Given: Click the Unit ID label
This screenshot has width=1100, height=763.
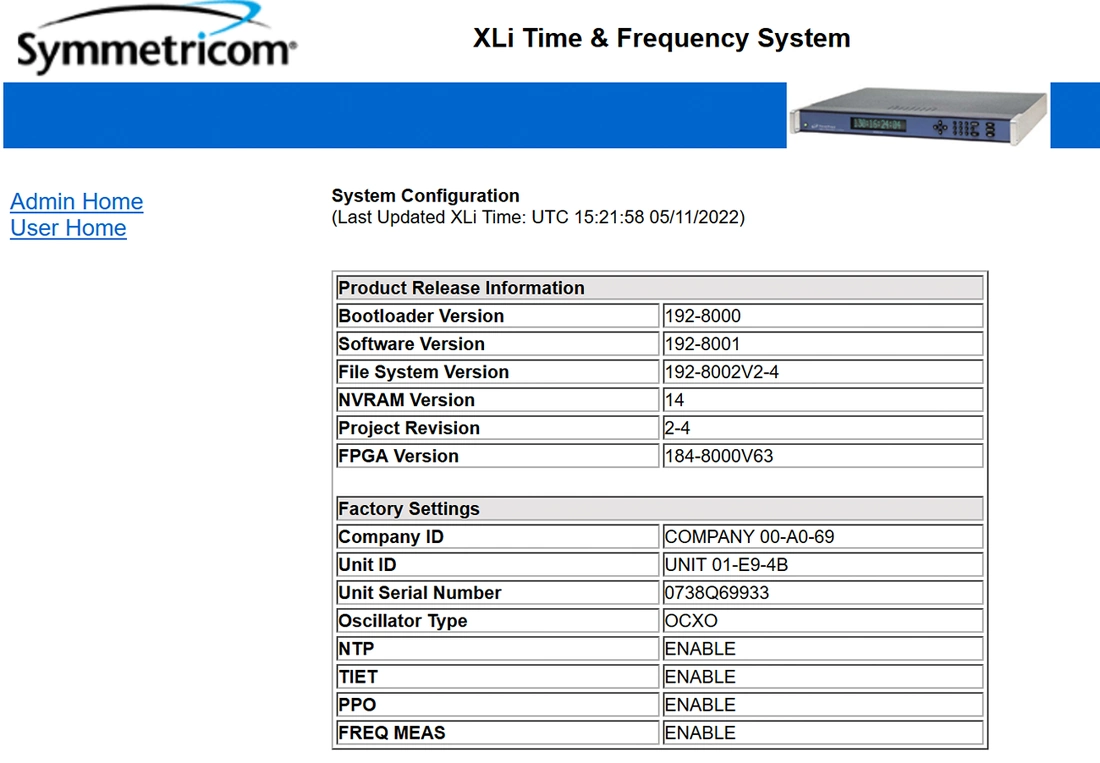Looking at the screenshot, I should pos(367,565).
